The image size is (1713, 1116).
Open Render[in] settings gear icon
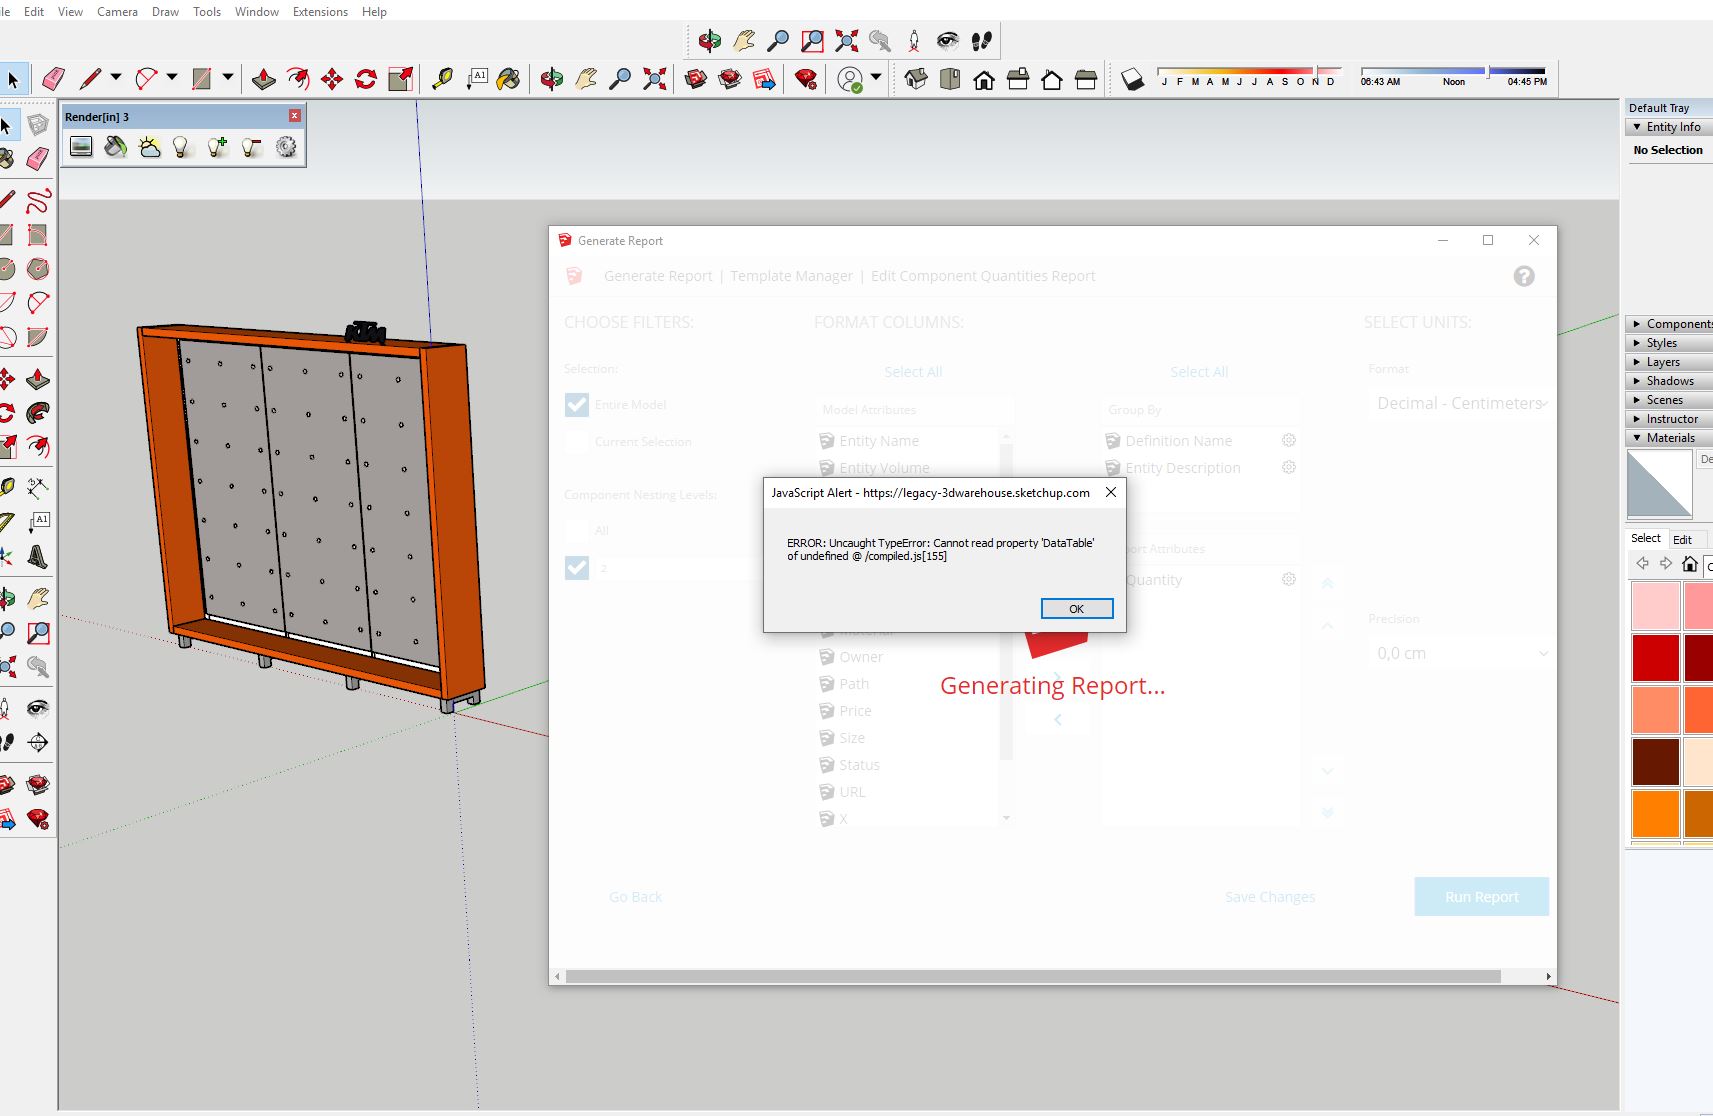point(286,148)
